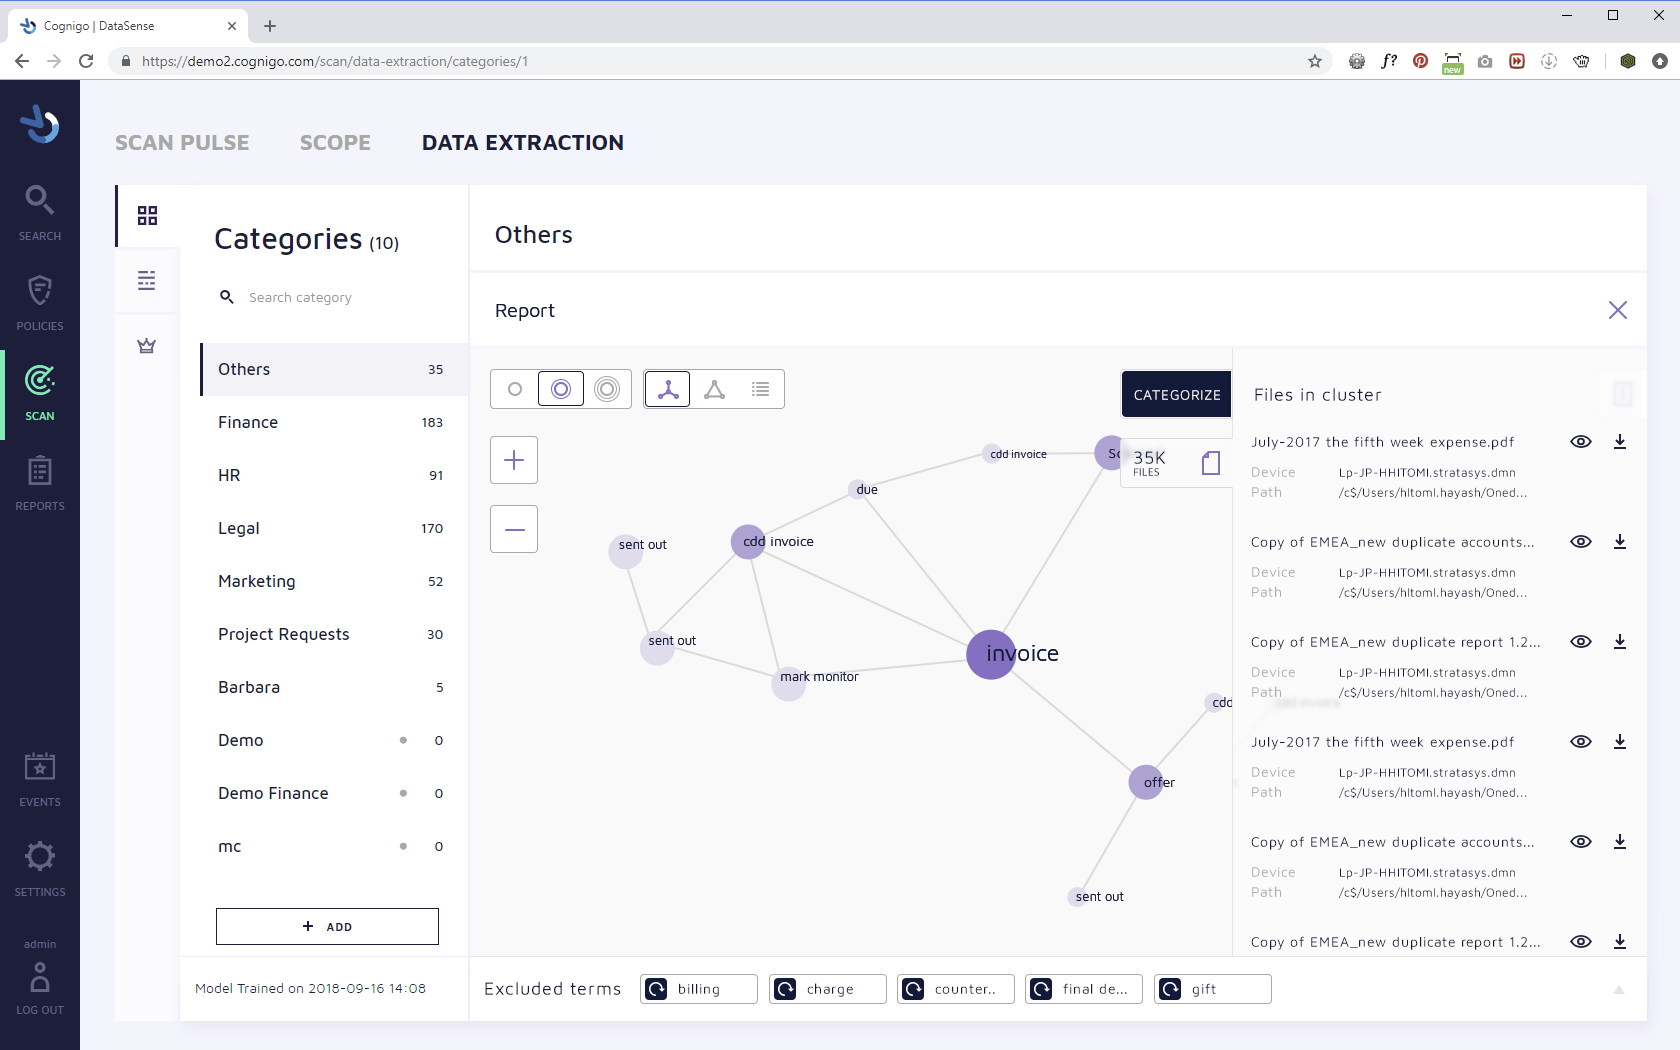Click the CATEGORIZE button

pyautogui.click(x=1176, y=395)
